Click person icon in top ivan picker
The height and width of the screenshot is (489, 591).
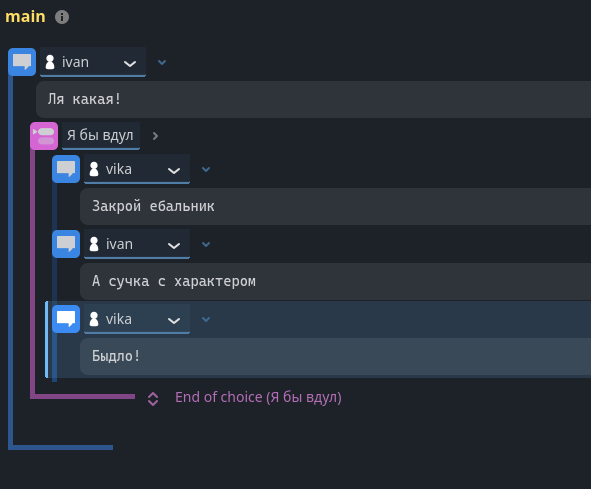[50, 62]
